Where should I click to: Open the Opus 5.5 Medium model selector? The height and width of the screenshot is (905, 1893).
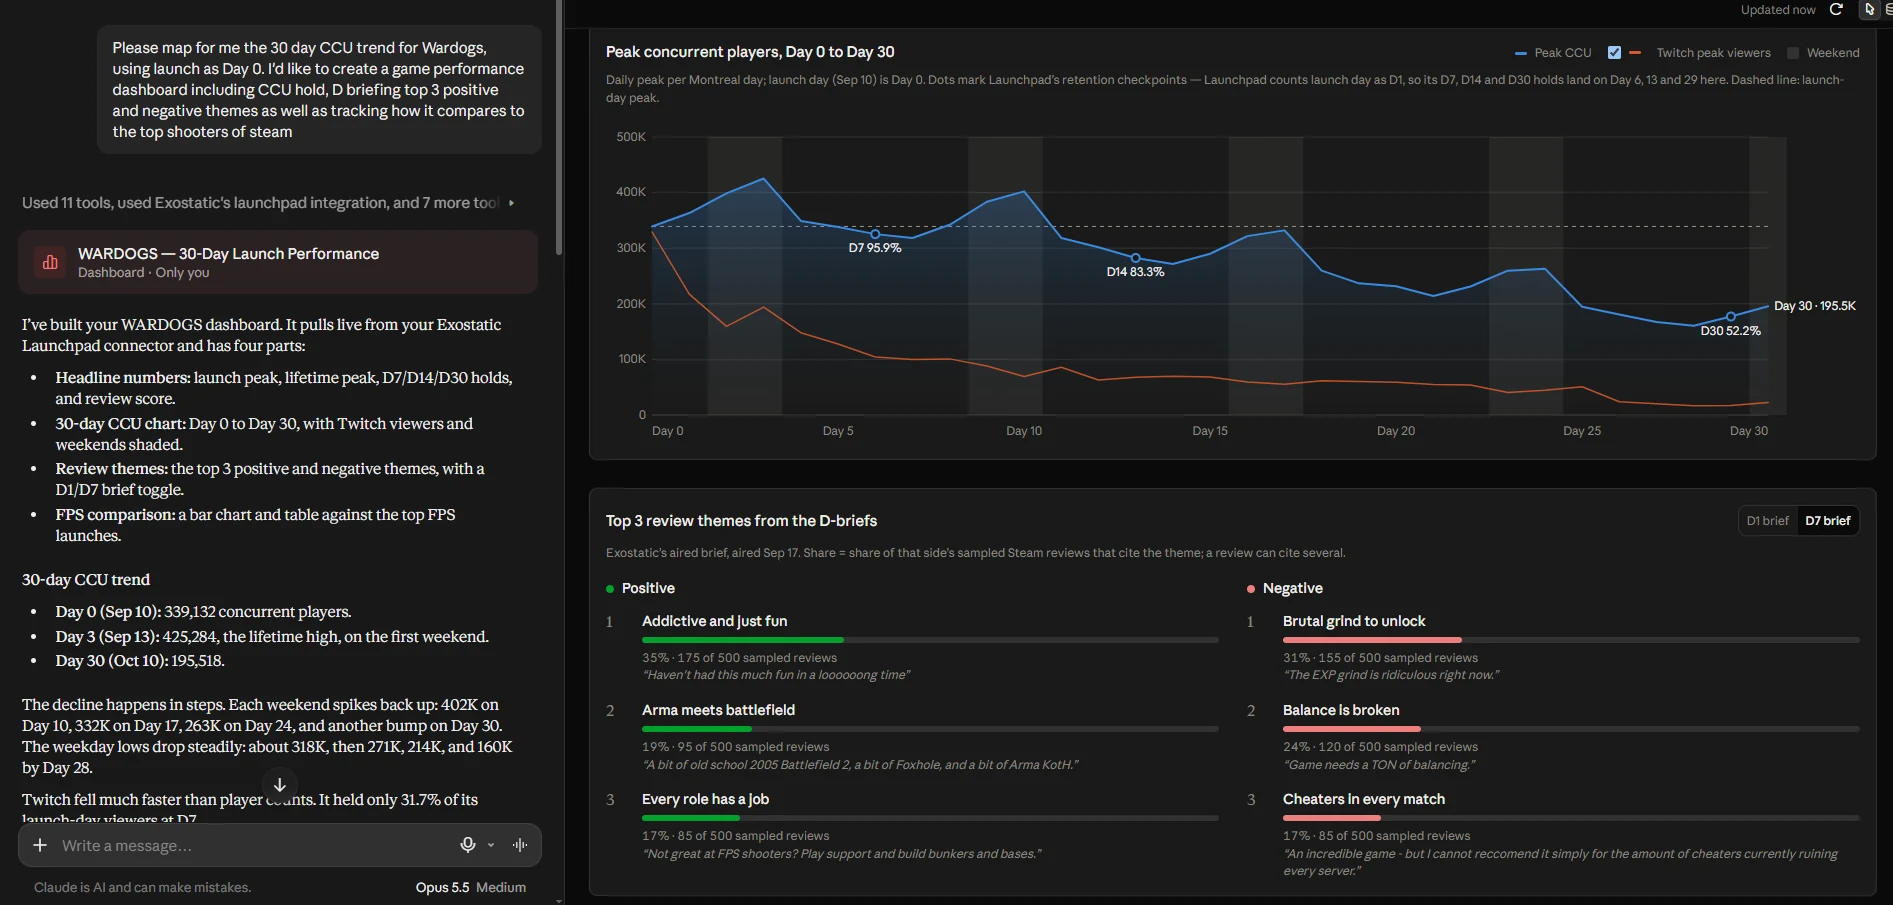470,887
